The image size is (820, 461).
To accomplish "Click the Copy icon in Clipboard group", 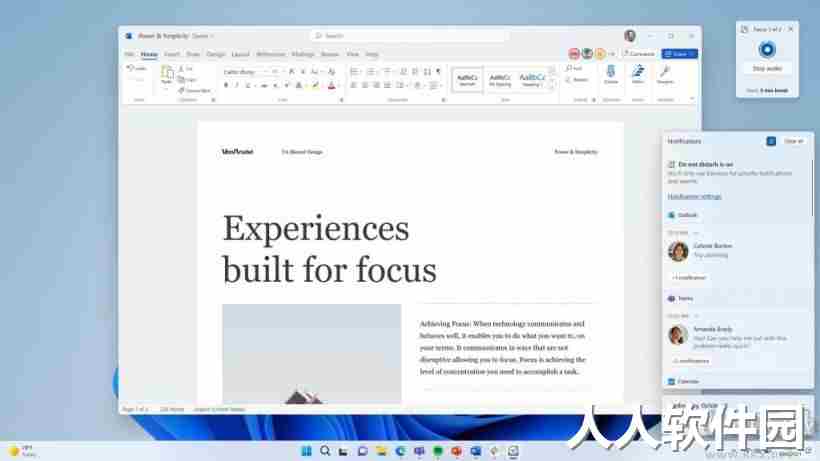I will (x=181, y=79).
